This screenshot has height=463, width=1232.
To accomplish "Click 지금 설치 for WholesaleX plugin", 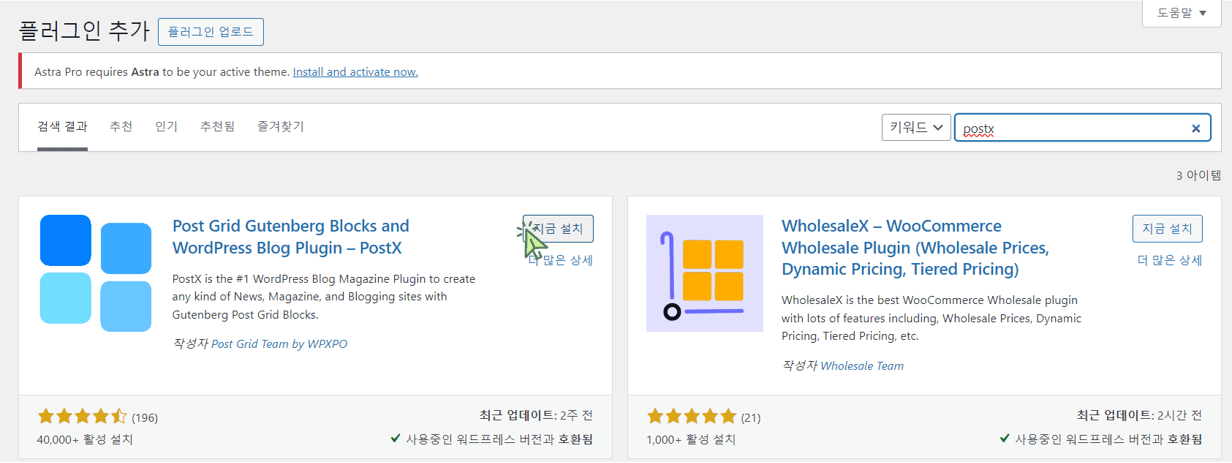I will pyautogui.click(x=1167, y=228).
